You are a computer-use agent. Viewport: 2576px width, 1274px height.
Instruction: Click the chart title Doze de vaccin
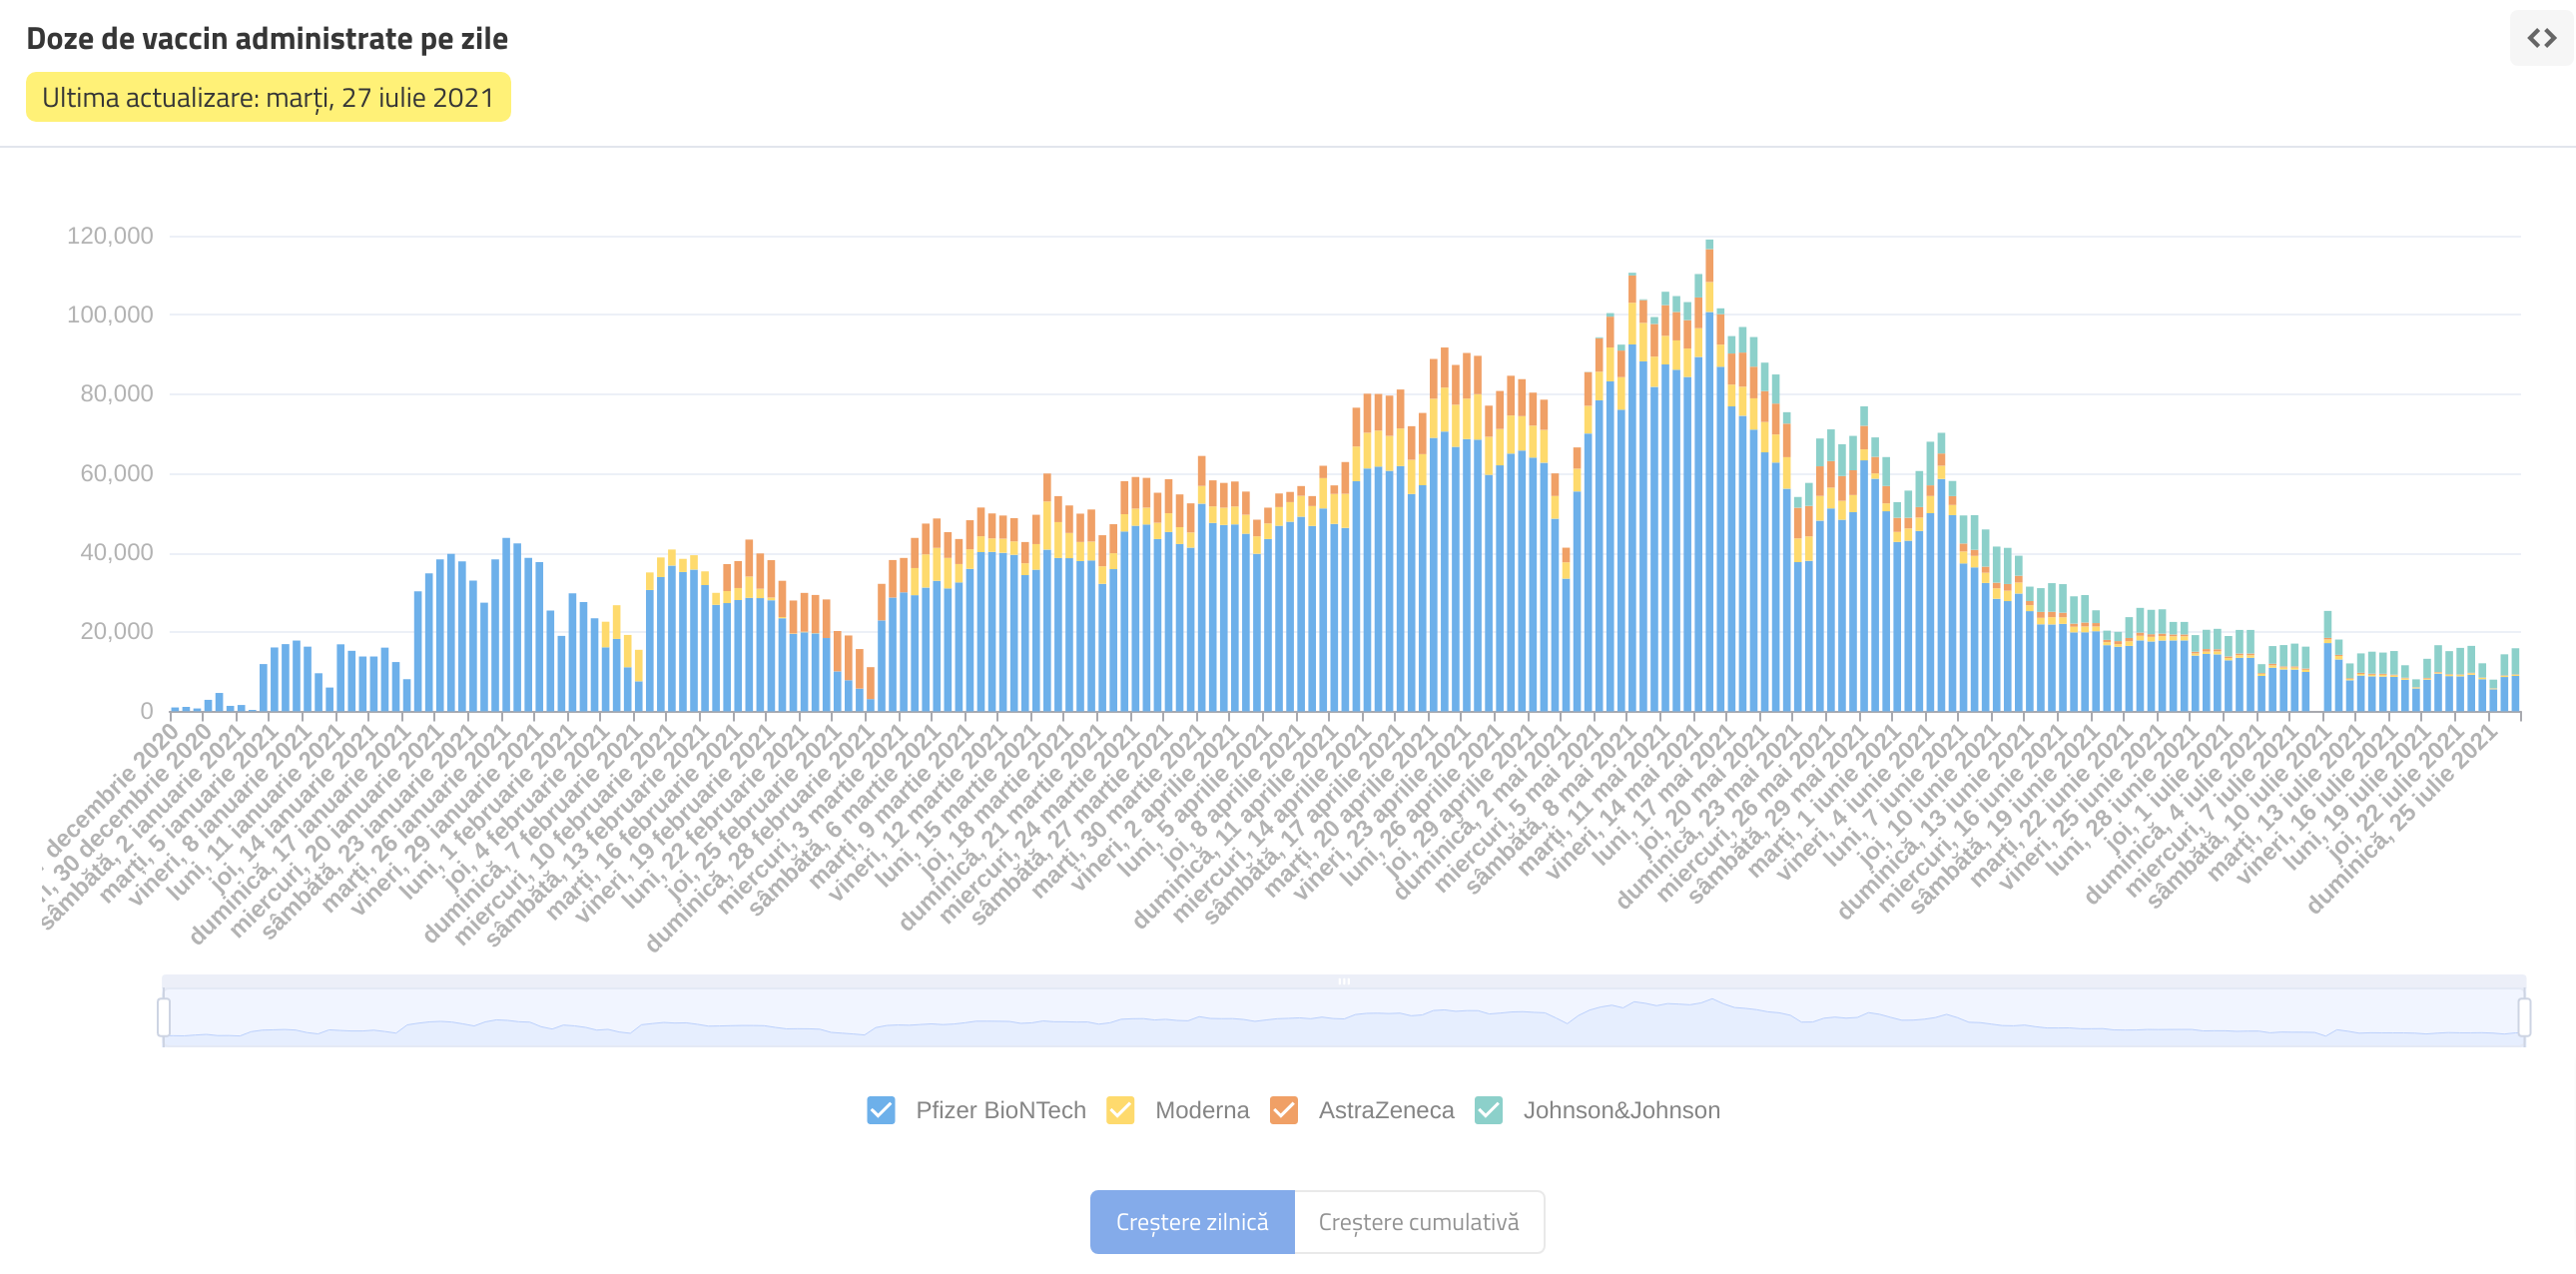point(267,38)
